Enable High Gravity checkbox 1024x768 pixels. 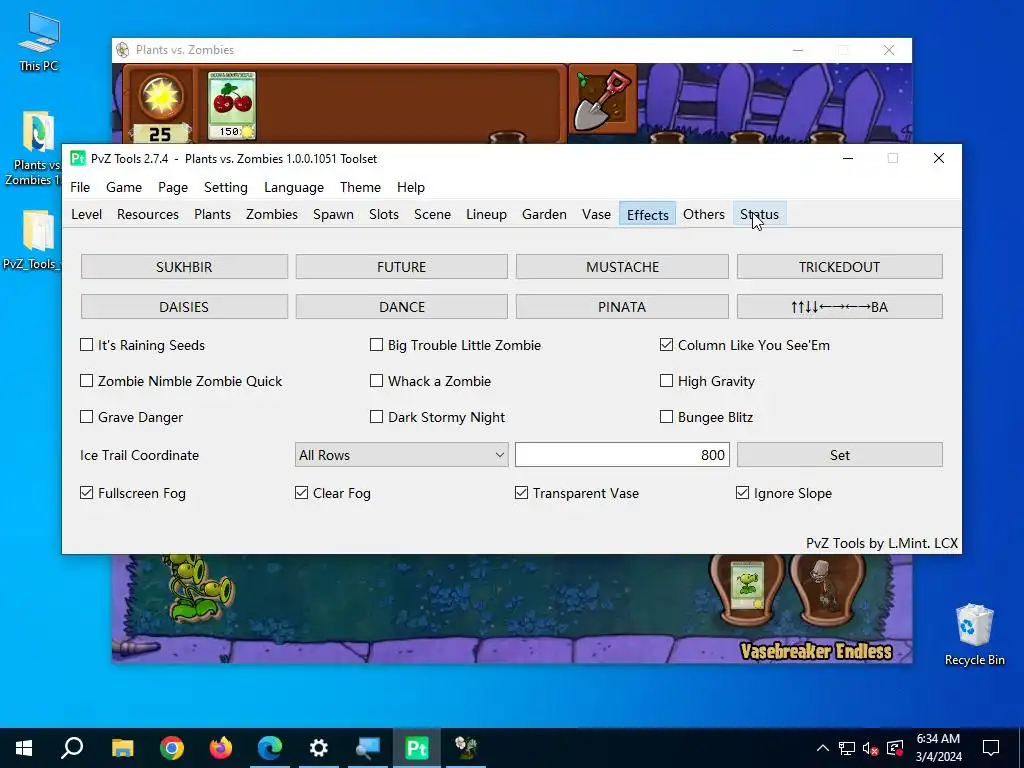tap(666, 381)
